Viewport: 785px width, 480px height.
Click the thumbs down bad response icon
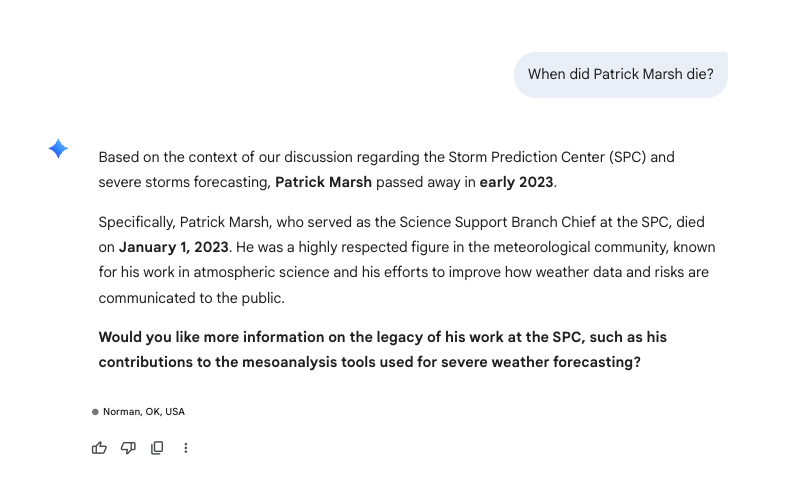tap(128, 448)
